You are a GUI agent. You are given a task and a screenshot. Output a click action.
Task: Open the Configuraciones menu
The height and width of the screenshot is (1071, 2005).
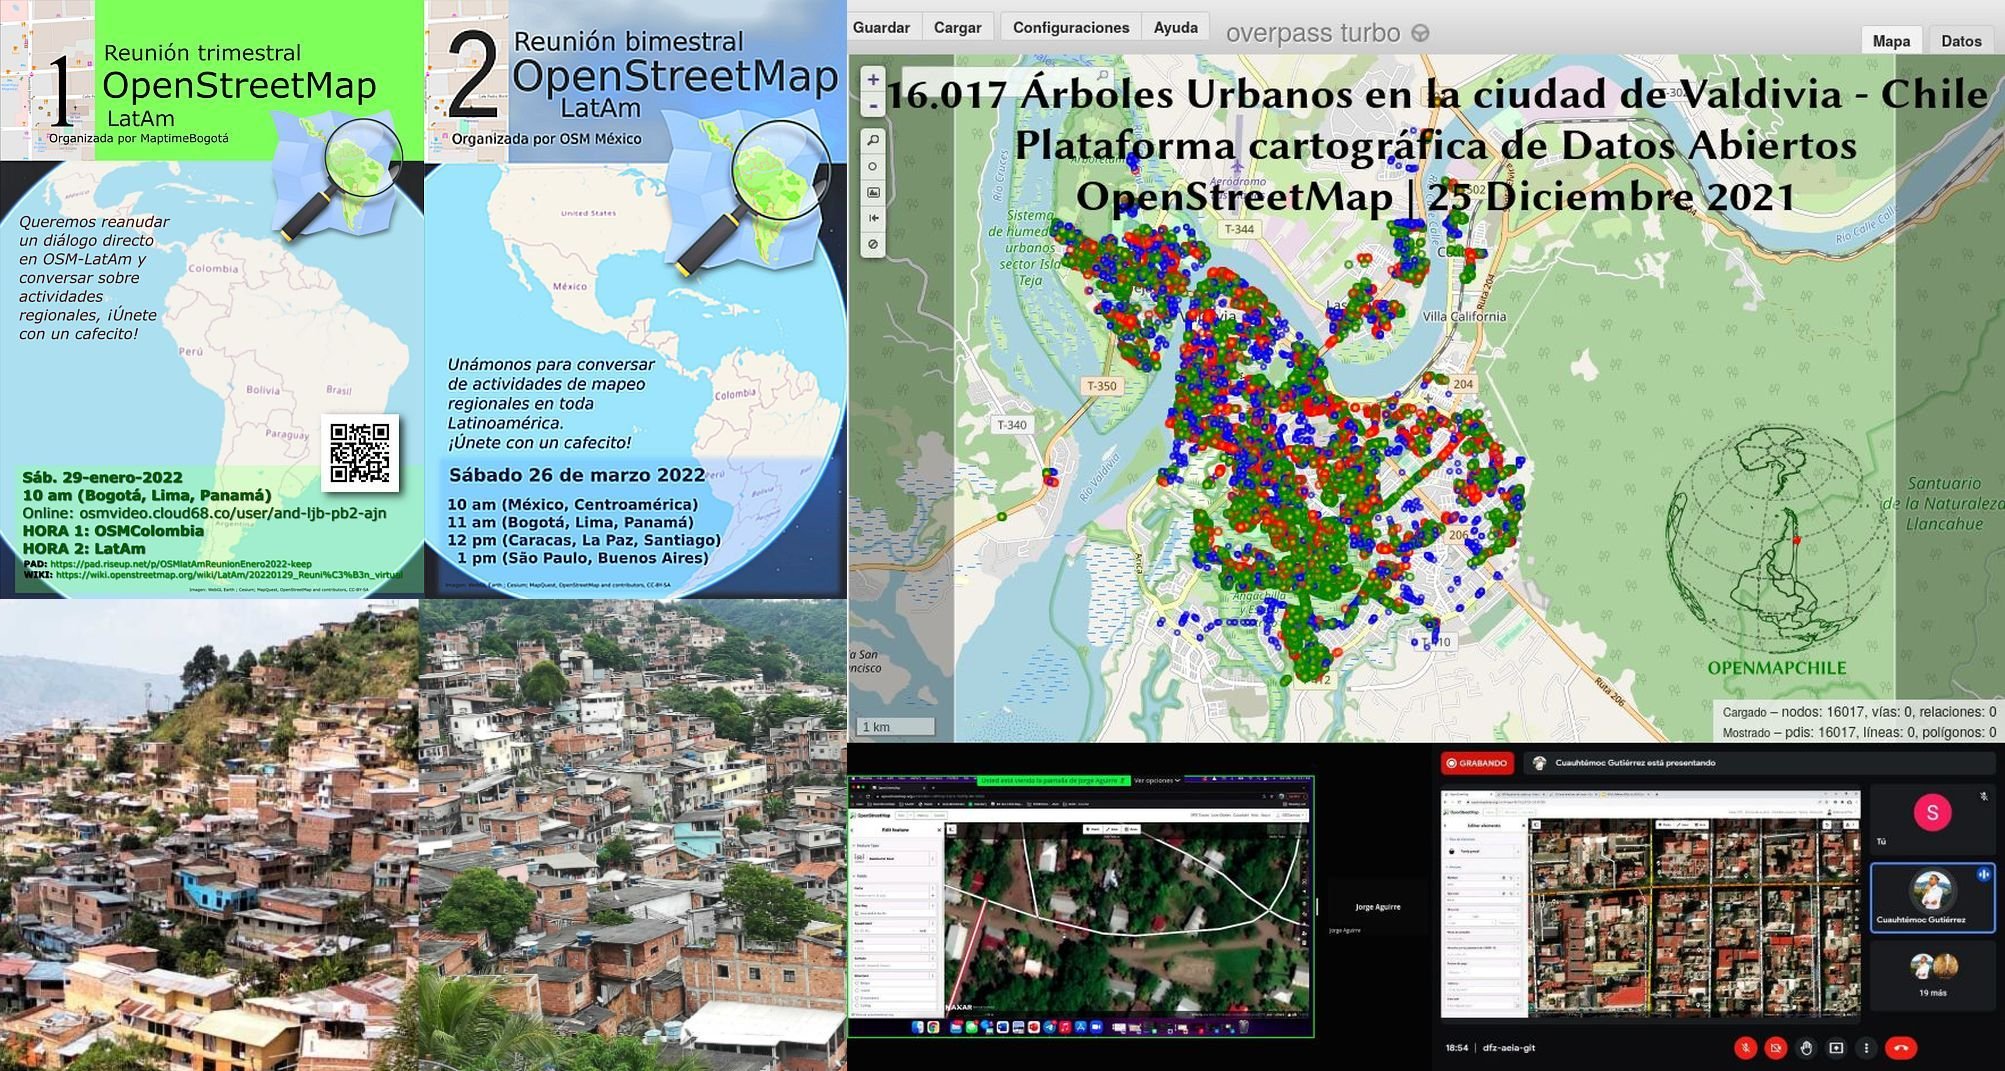point(1070,27)
